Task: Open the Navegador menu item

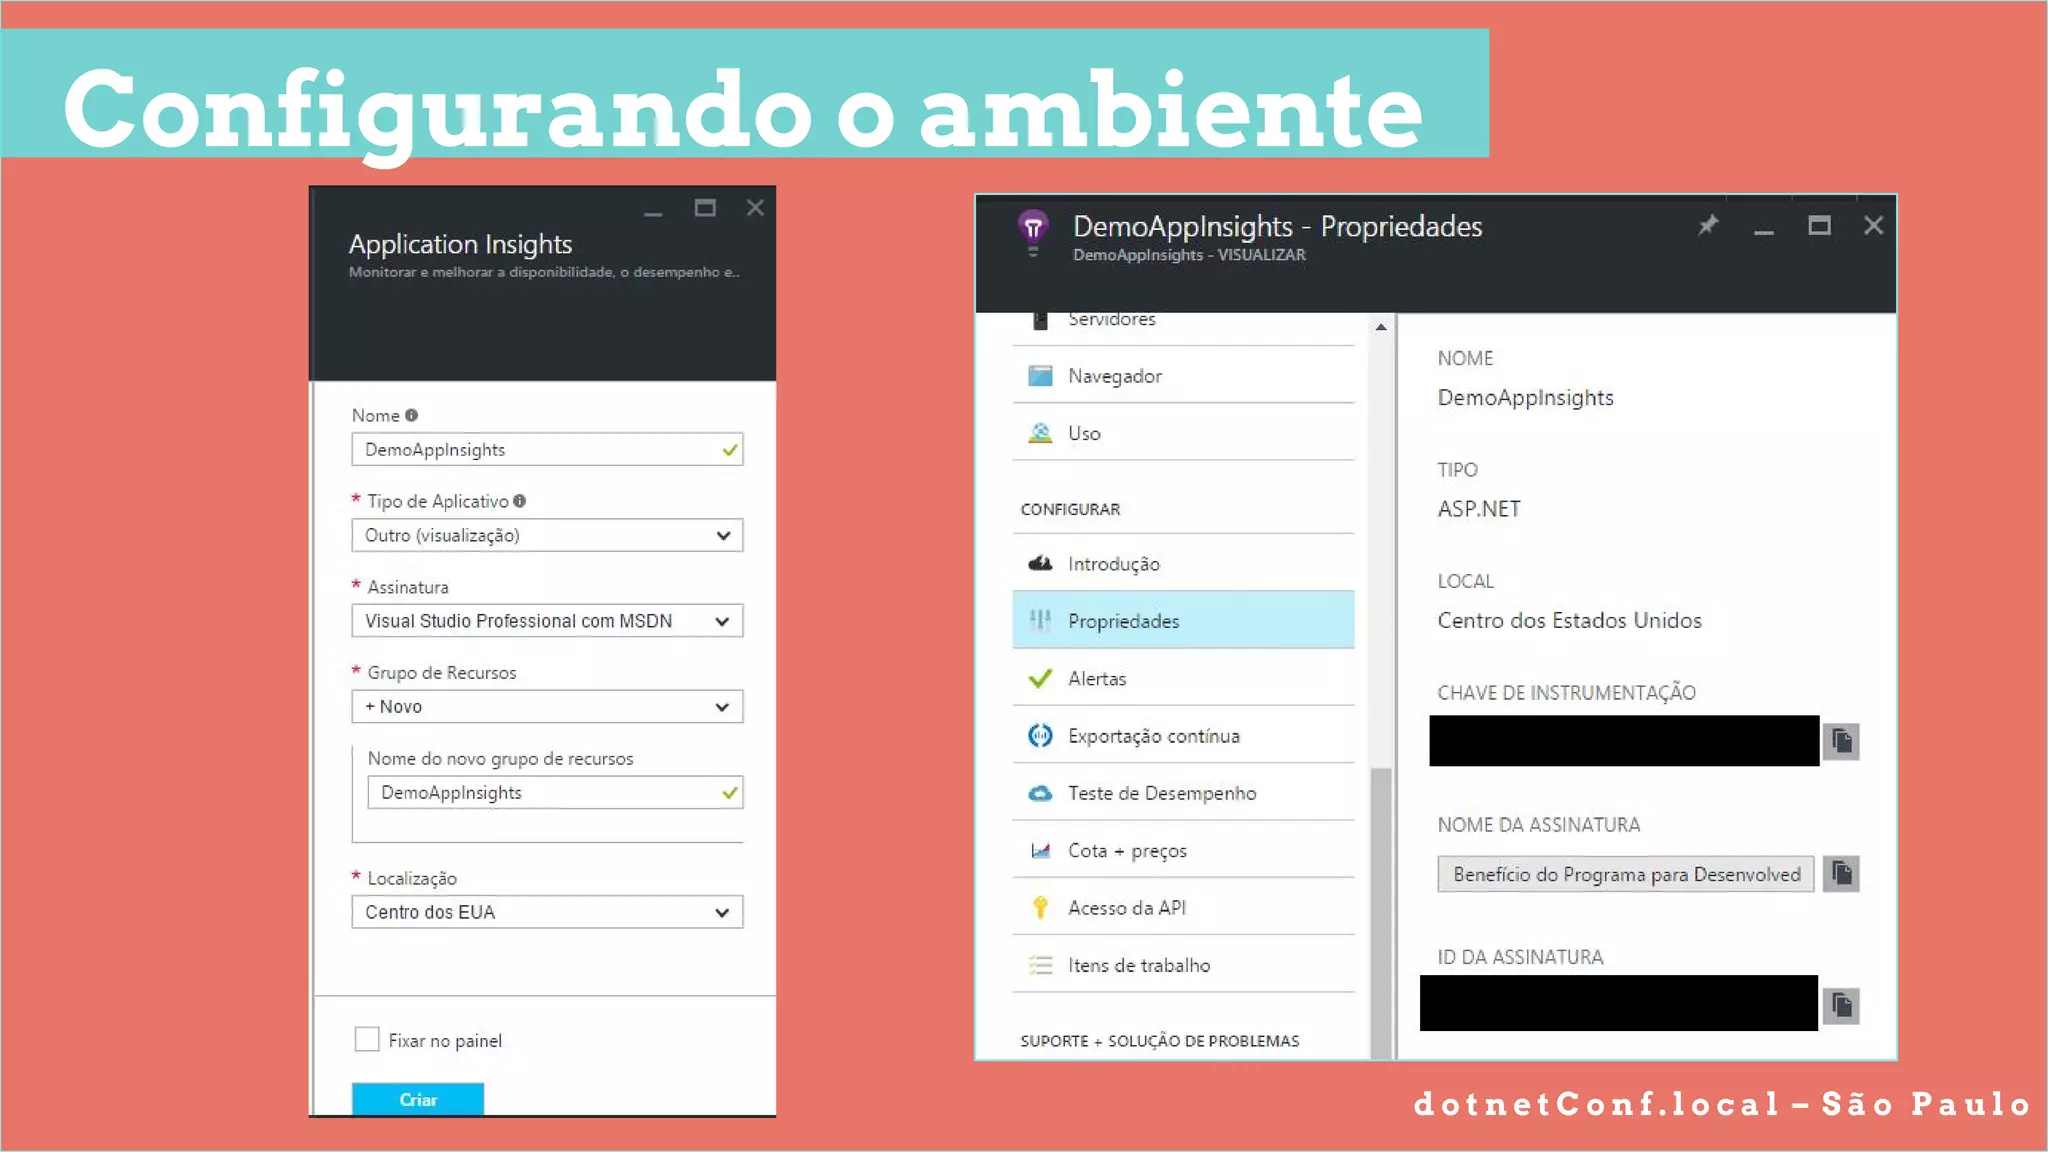Action: point(1183,376)
